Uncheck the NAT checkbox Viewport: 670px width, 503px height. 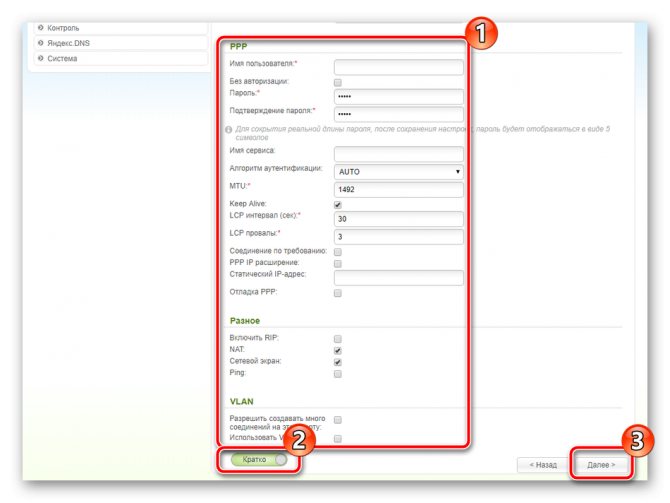(338, 350)
